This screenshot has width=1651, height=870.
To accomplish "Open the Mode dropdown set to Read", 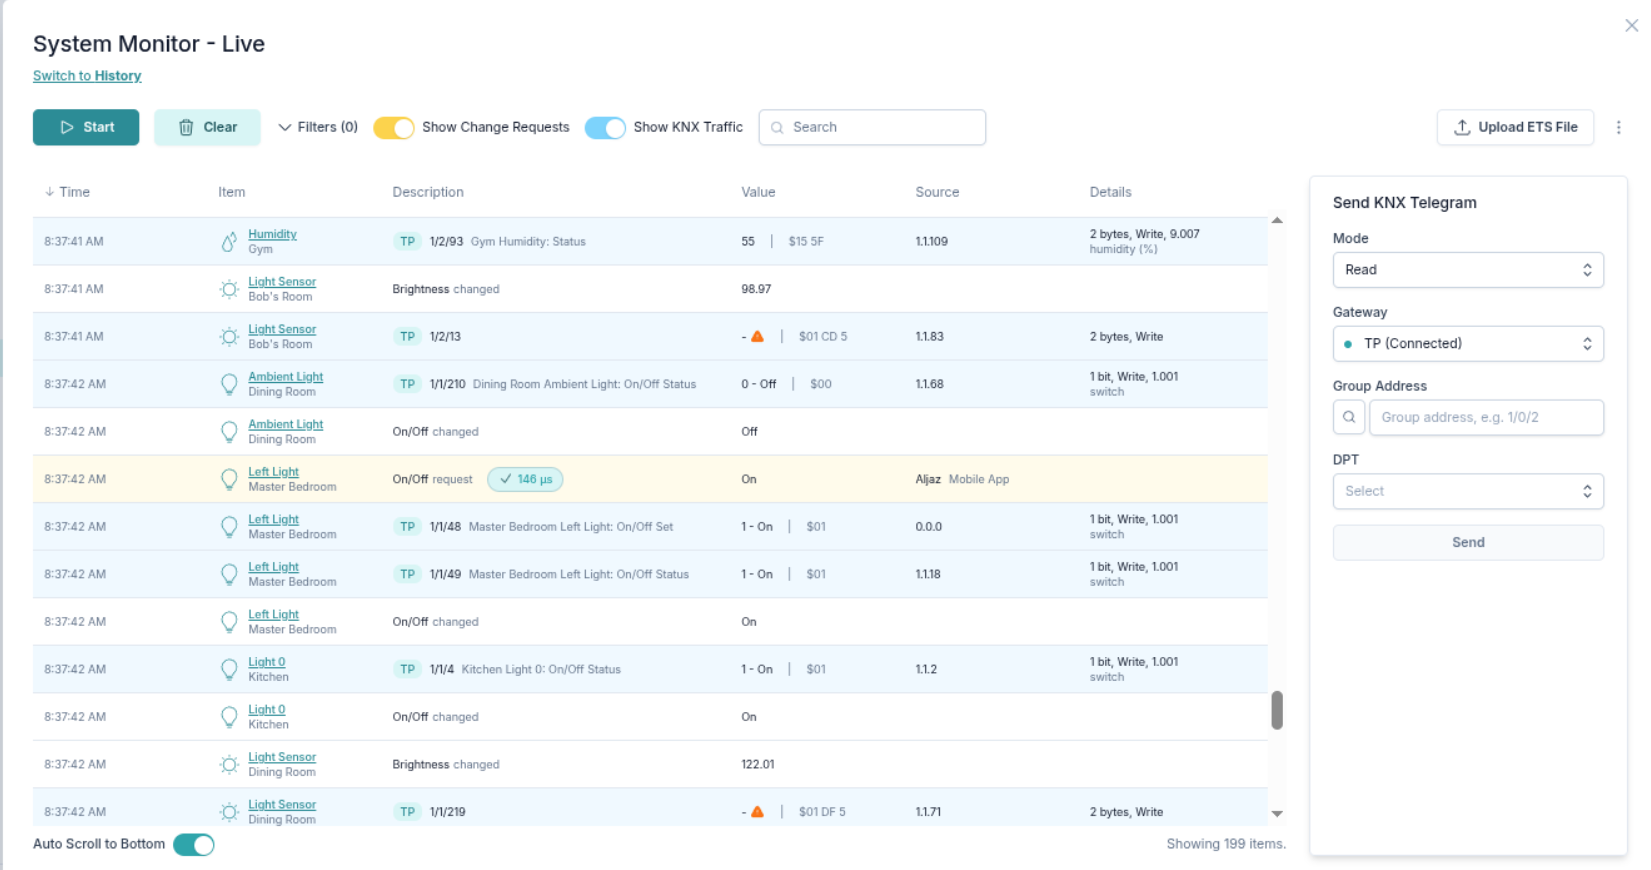I will (1467, 270).
